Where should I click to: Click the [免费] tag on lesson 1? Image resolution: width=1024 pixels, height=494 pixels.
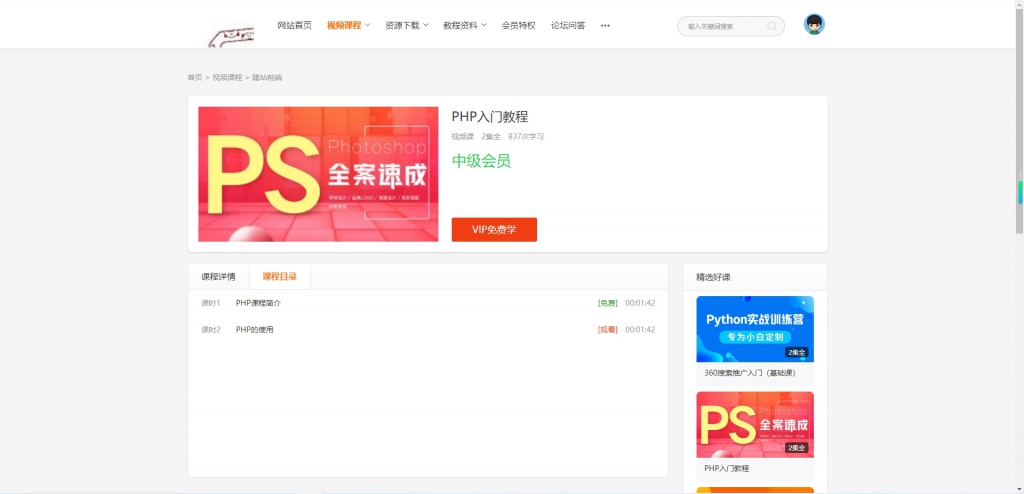tap(608, 303)
